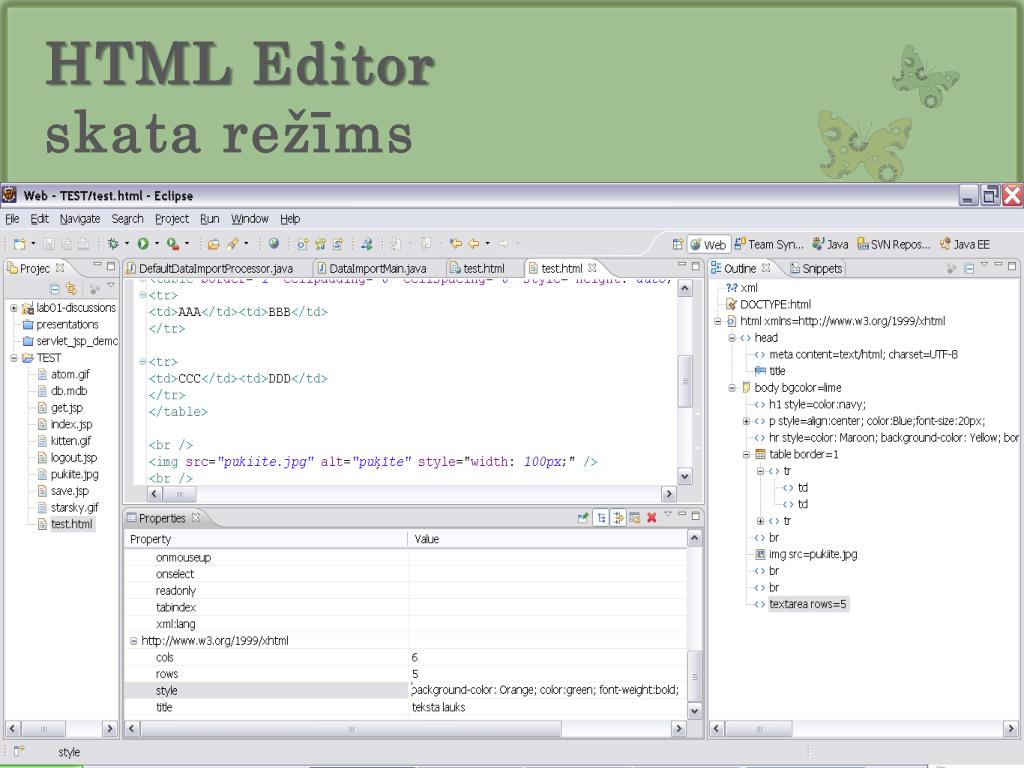
Task: Close the Project explorer tab X
Action: tap(60, 268)
